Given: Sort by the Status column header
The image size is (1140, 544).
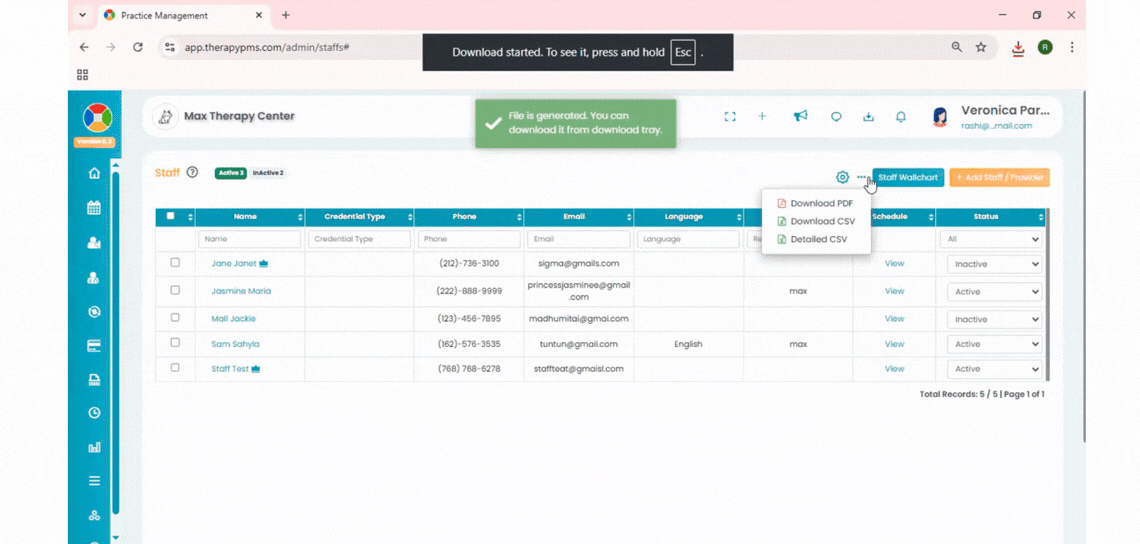Looking at the screenshot, I should (990, 217).
